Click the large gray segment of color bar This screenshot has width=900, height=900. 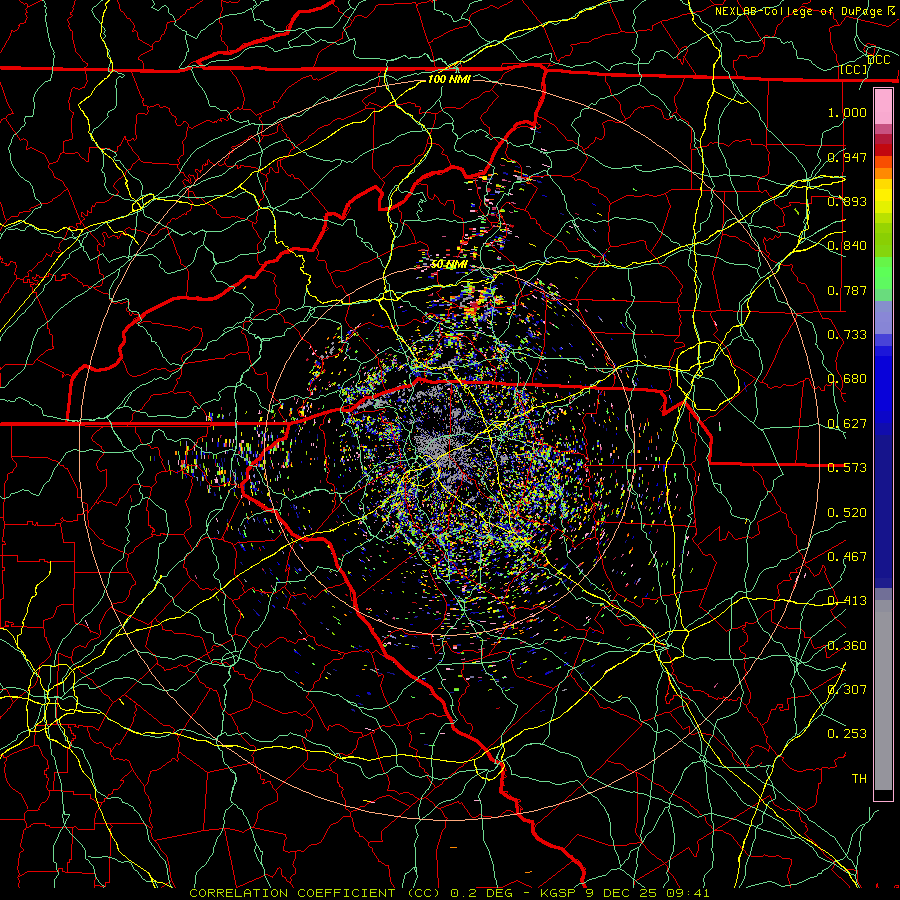click(x=883, y=695)
